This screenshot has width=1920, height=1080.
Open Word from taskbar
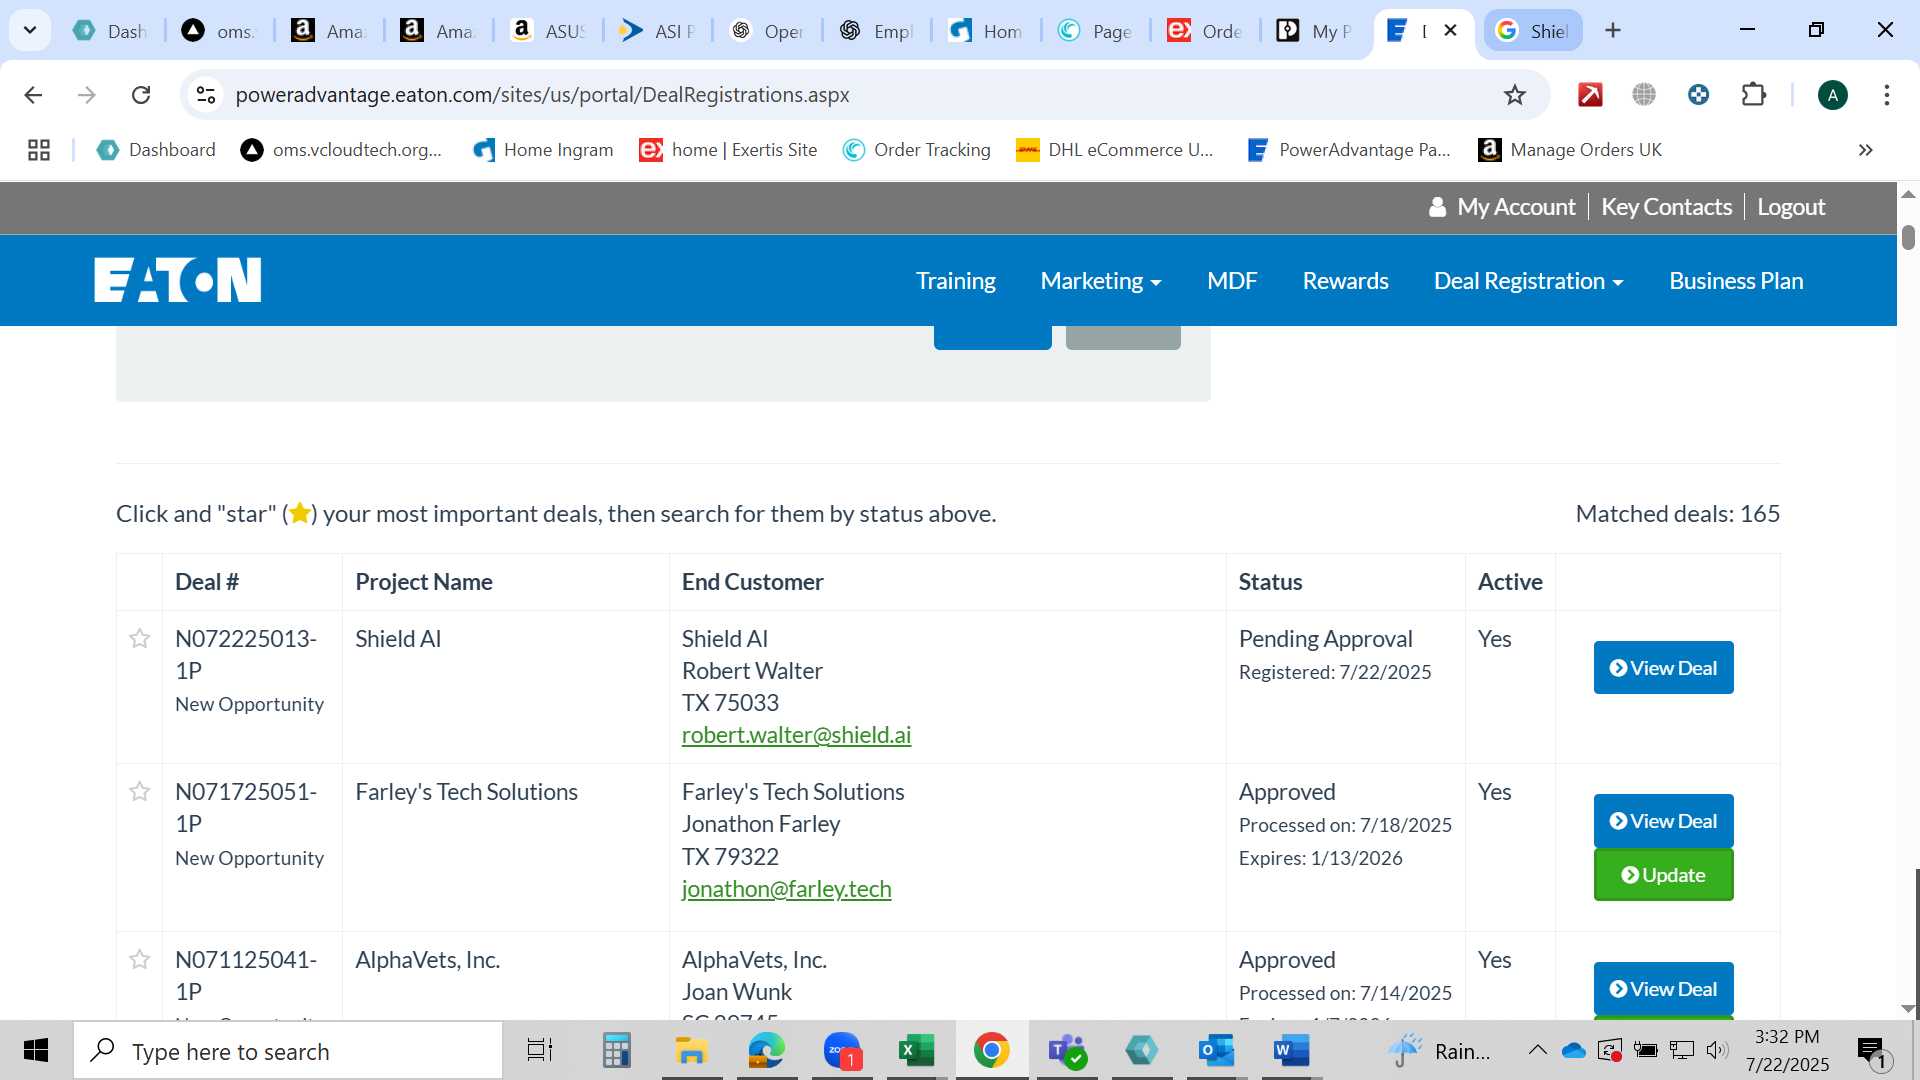click(1291, 1051)
